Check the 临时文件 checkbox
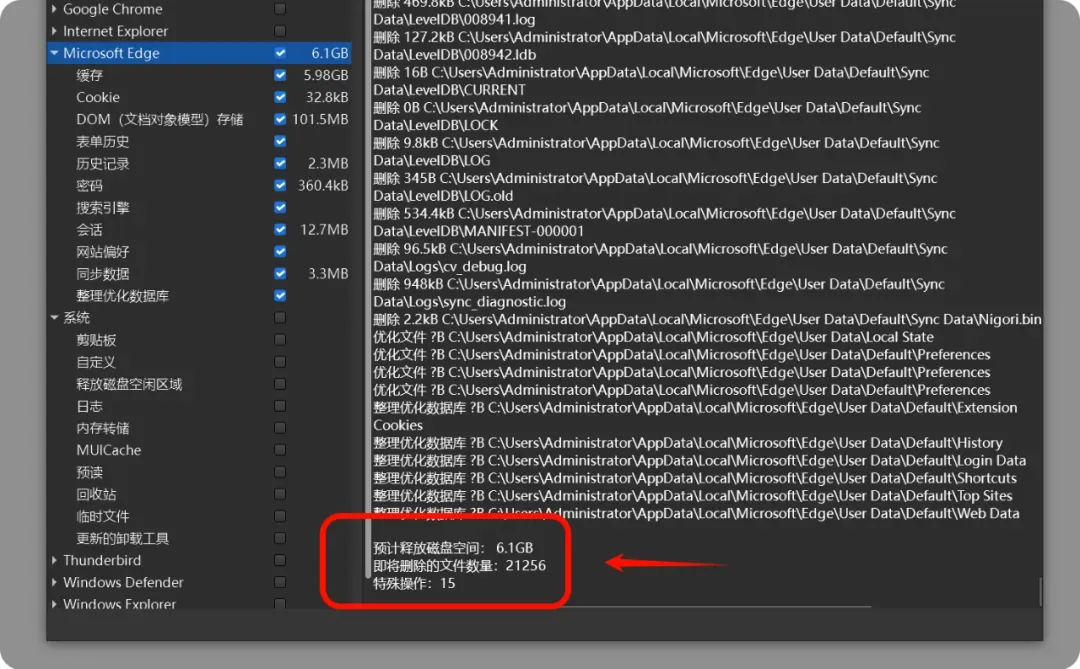Image resolution: width=1080 pixels, height=669 pixels. pos(280,516)
